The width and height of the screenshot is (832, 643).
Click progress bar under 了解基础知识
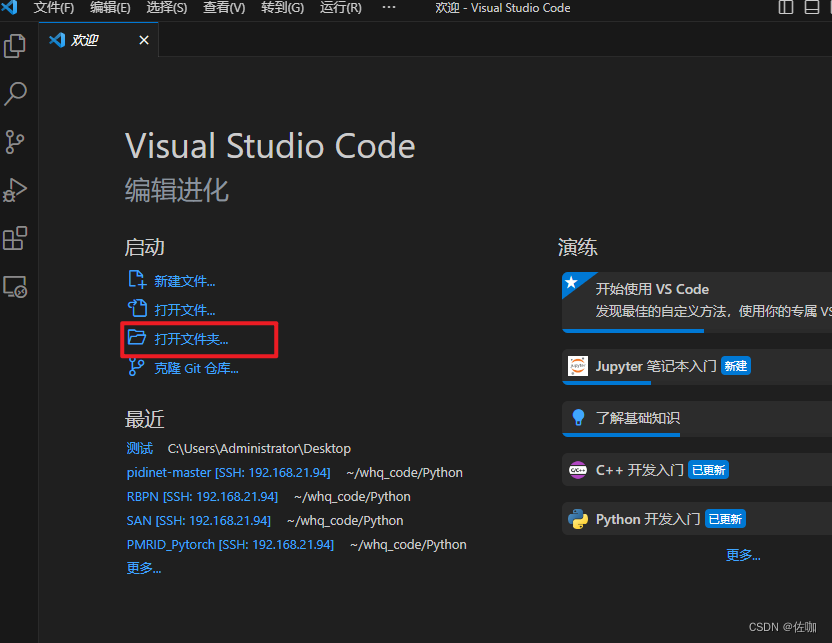(x=621, y=435)
